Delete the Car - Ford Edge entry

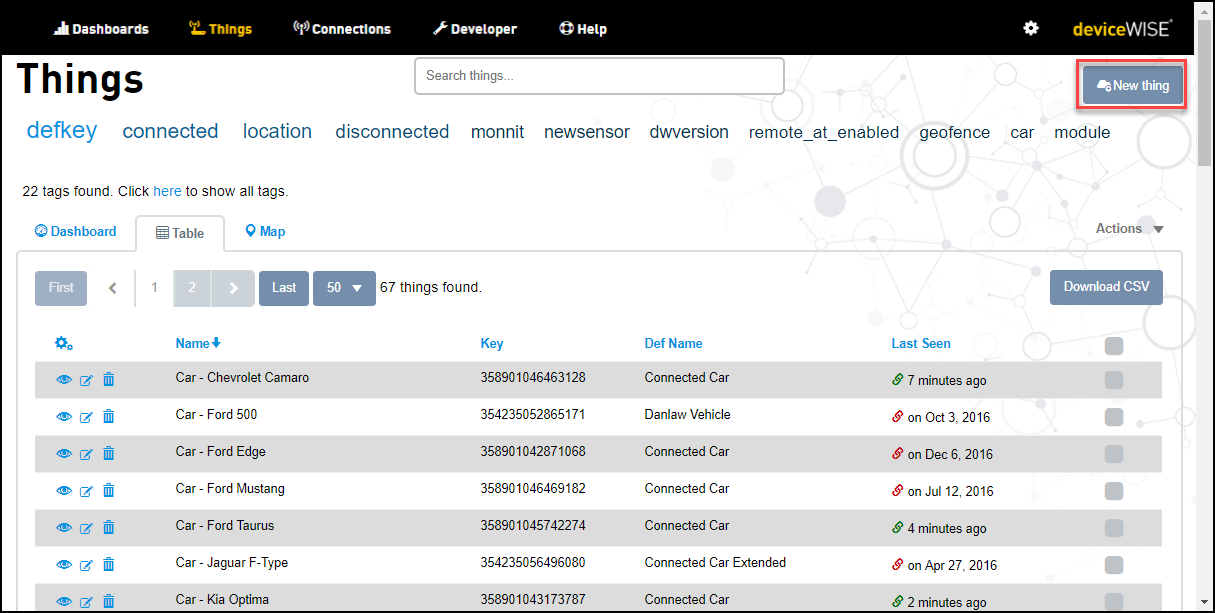109,453
